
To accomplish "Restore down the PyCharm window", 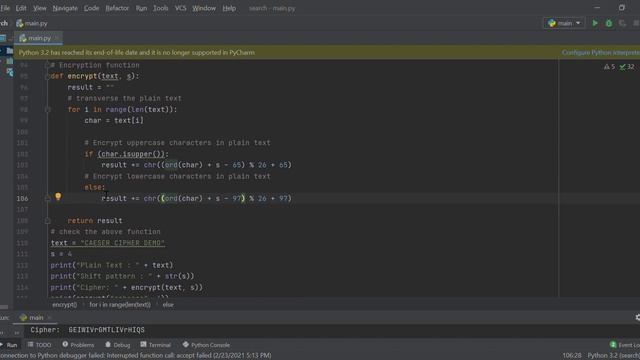I will pyautogui.click(x=622, y=8).
